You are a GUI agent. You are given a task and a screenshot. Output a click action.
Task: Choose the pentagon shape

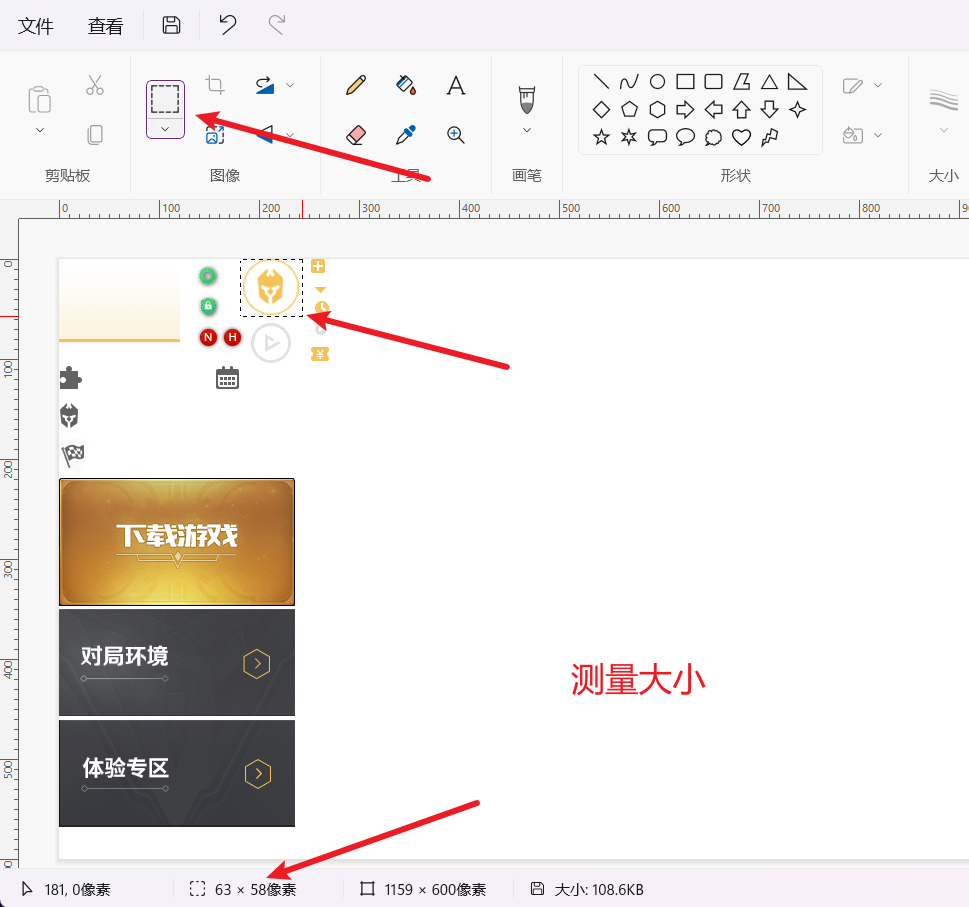coord(629,110)
